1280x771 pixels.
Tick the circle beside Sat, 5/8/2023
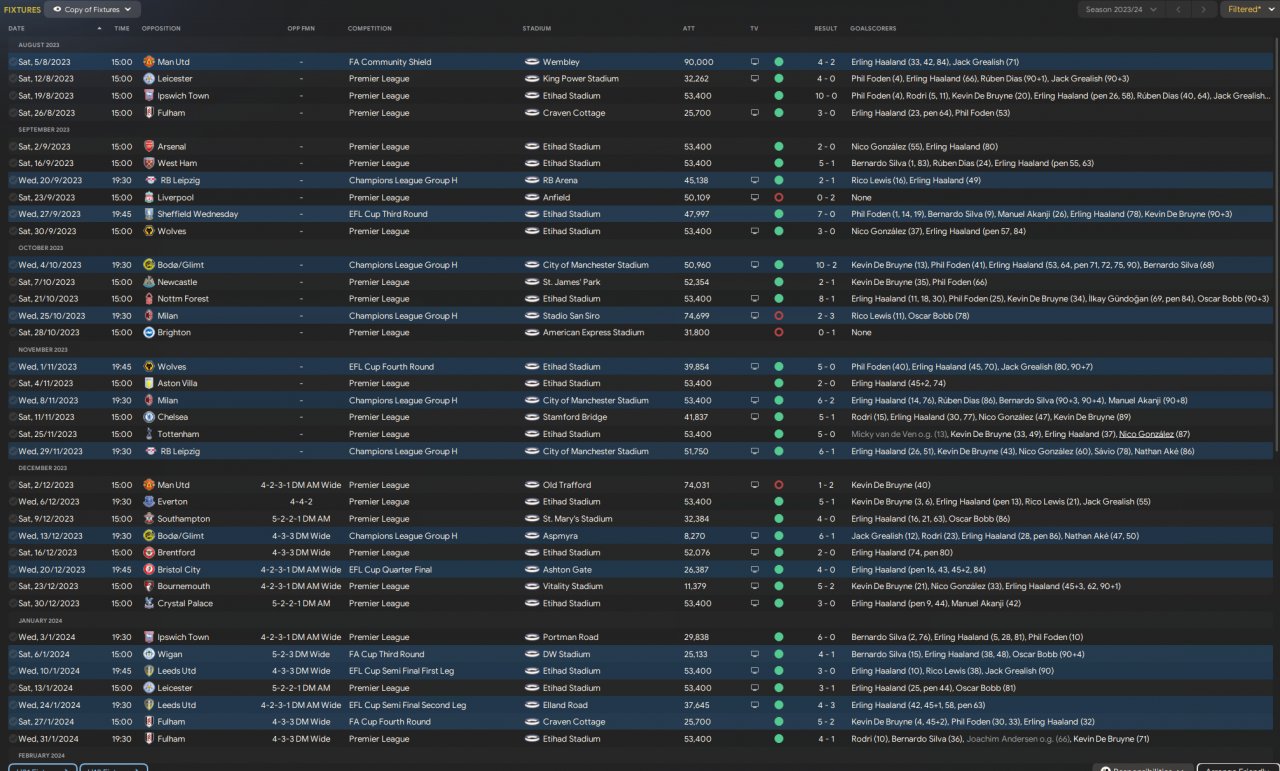point(13,62)
